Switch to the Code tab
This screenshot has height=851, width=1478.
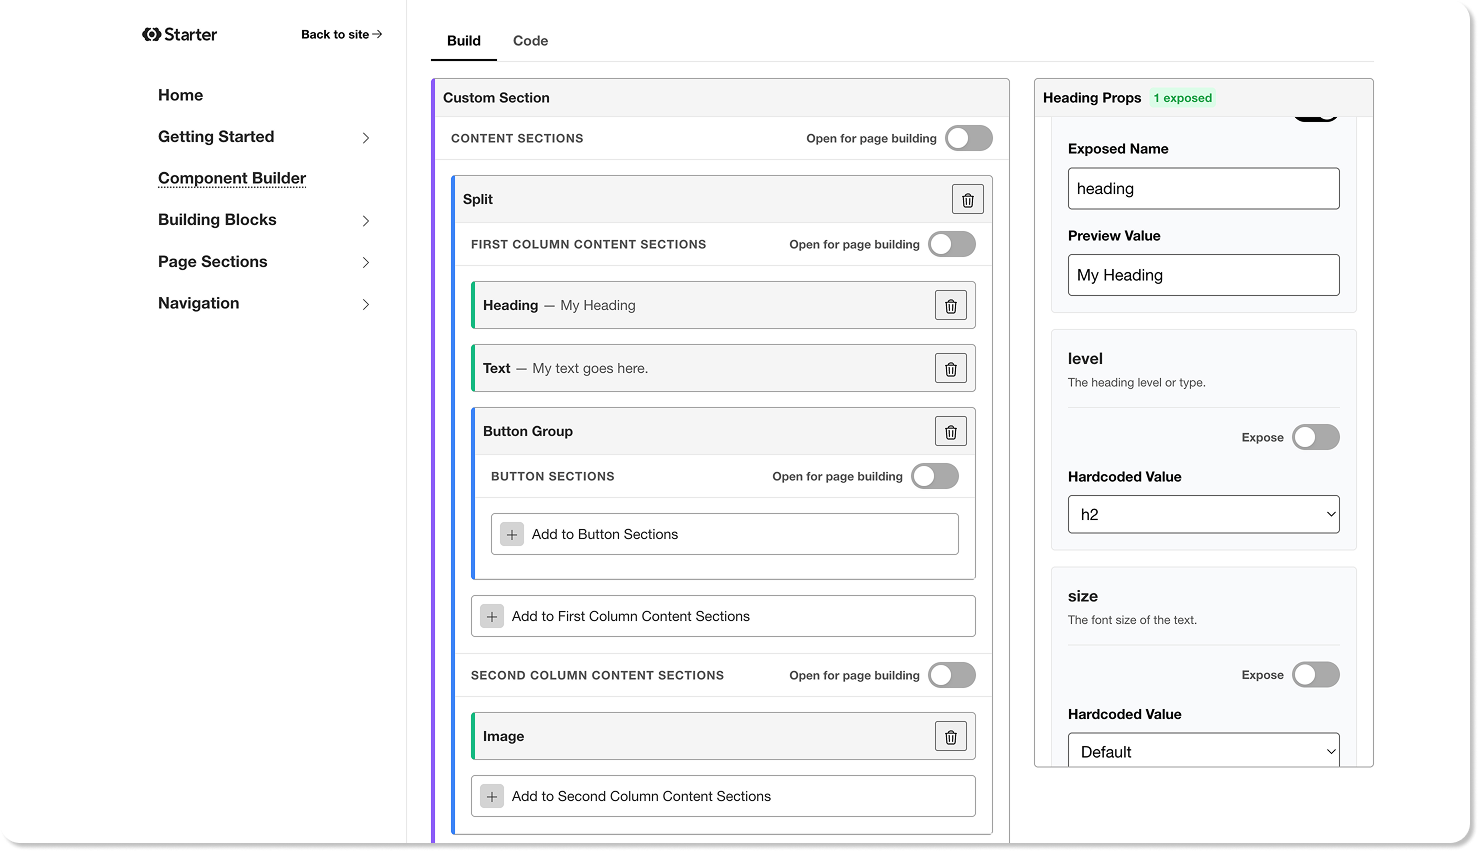point(530,41)
